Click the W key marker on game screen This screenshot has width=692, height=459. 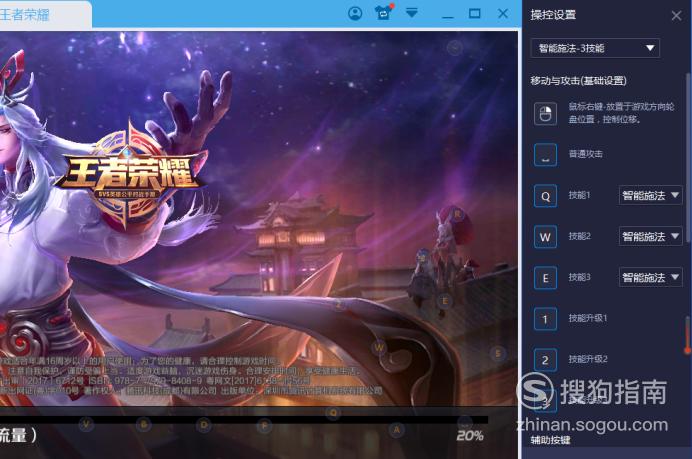point(379,347)
